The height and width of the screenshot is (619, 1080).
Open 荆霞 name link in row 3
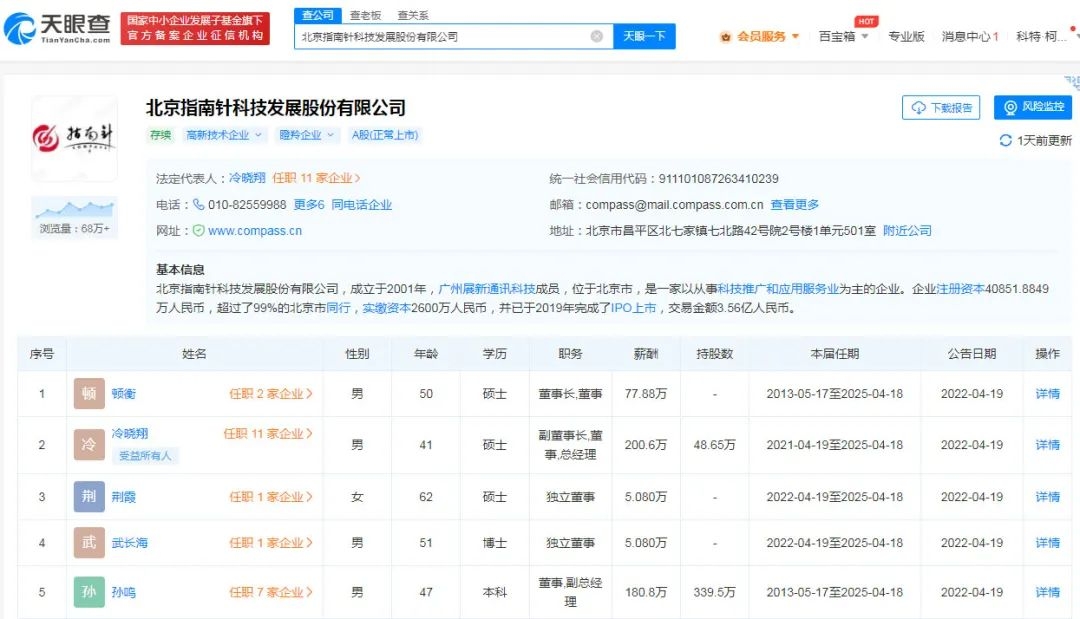click(x=124, y=497)
